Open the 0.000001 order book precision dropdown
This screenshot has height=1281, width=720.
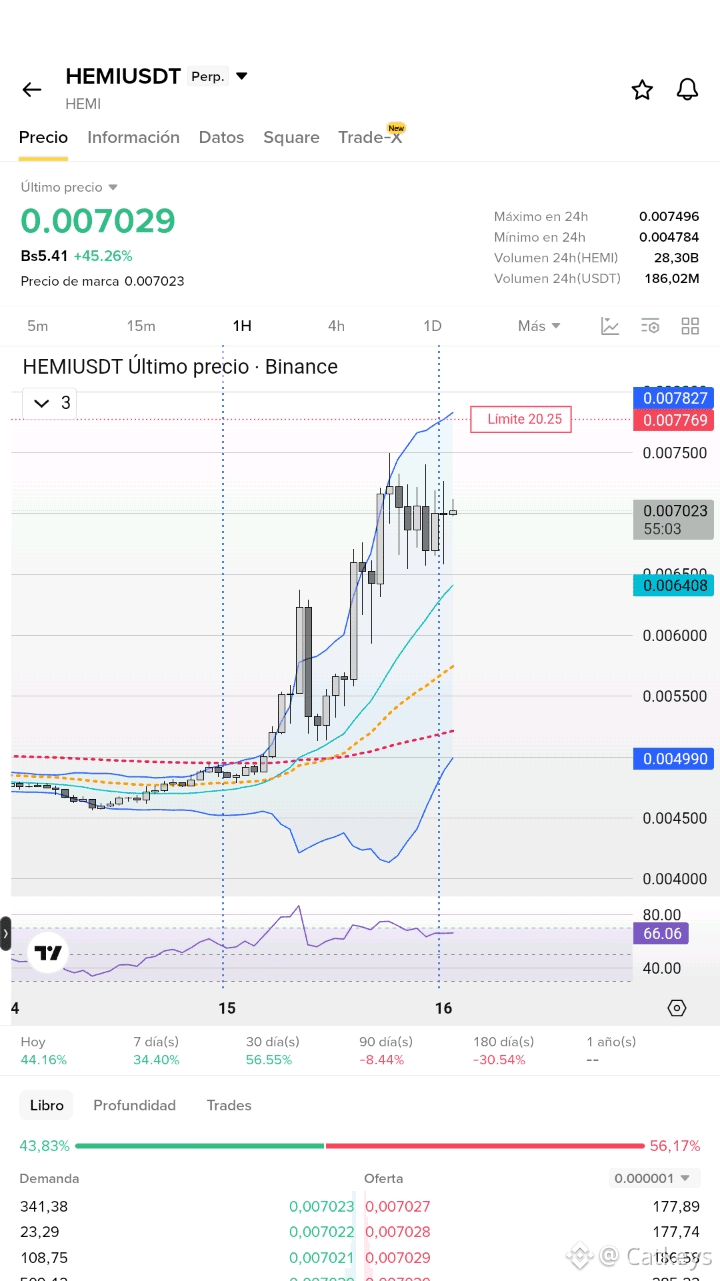655,1178
